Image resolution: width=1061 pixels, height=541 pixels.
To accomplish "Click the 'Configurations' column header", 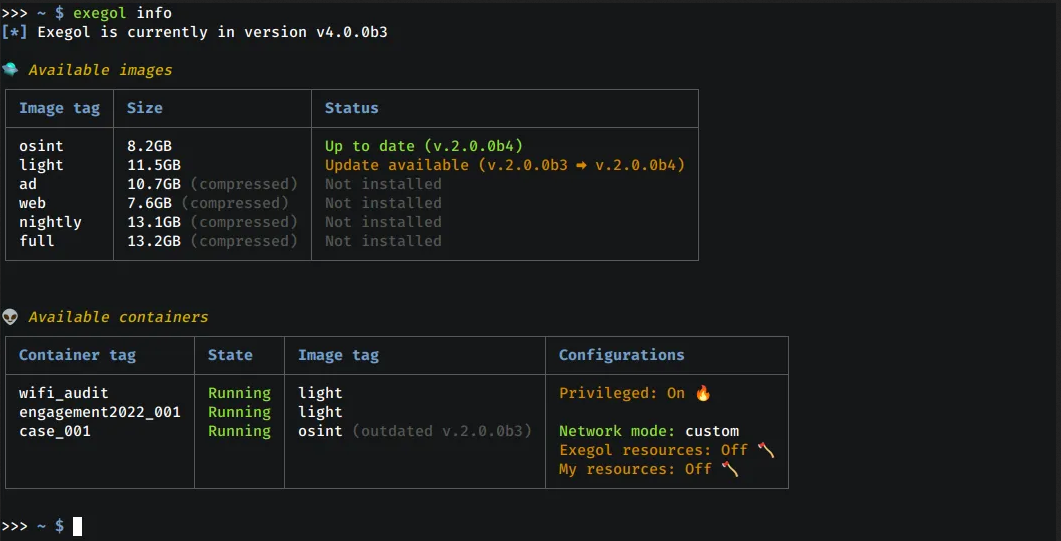I will [x=621, y=355].
